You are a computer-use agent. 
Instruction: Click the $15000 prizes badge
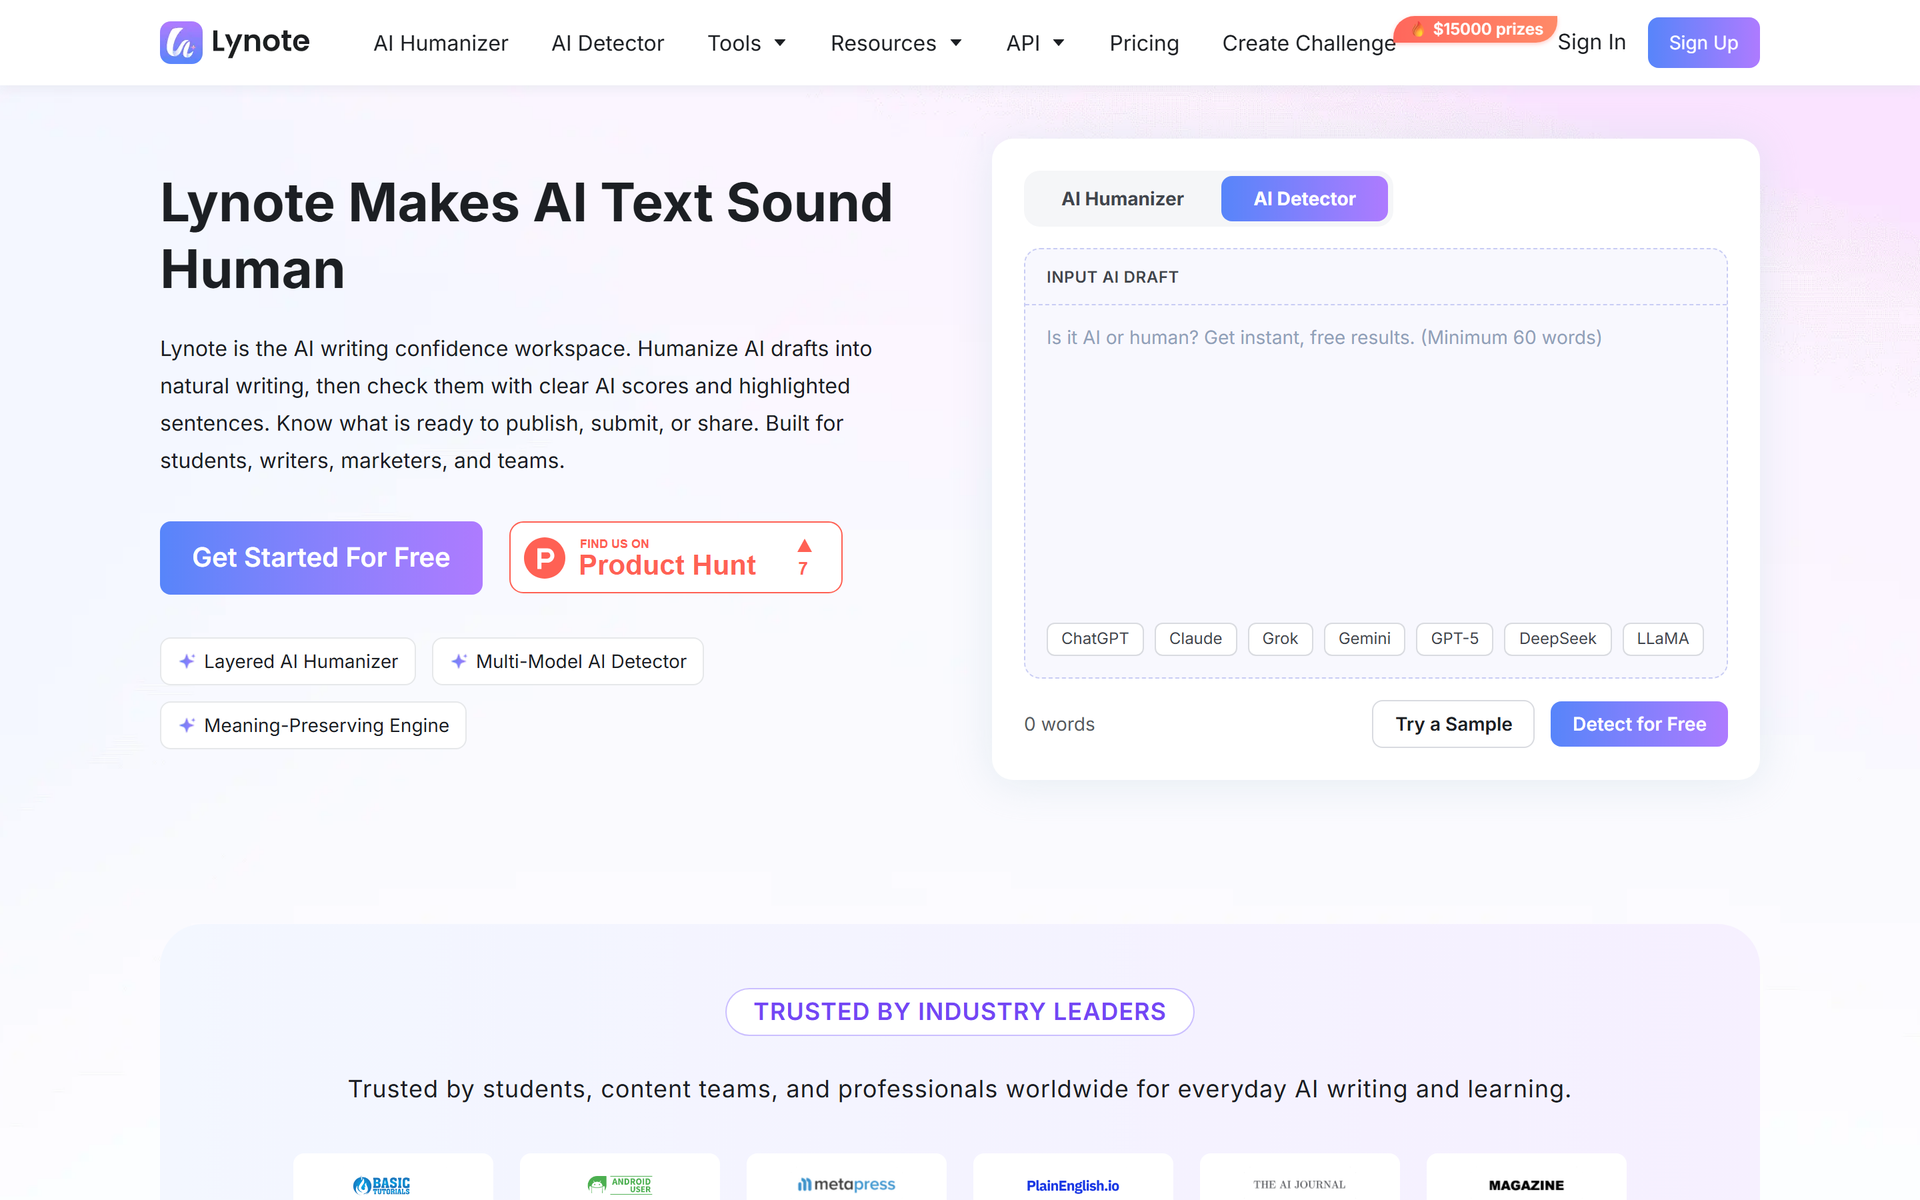click(1476, 29)
